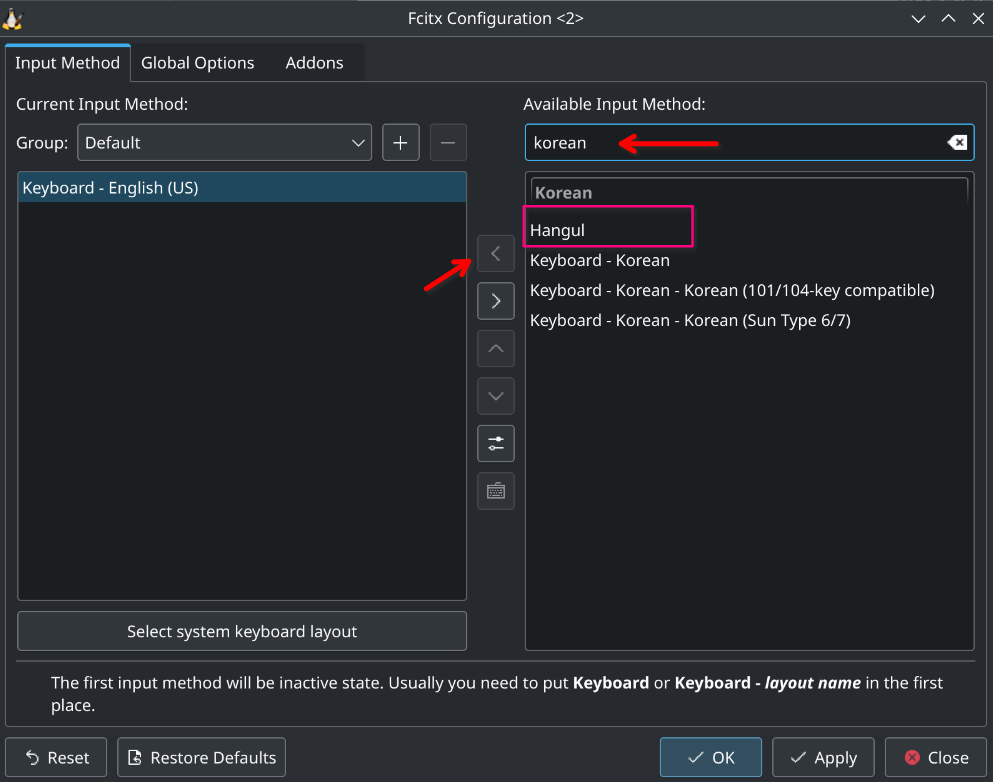Switch to the Input Method tab
The width and height of the screenshot is (993, 782).
tap(67, 63)
